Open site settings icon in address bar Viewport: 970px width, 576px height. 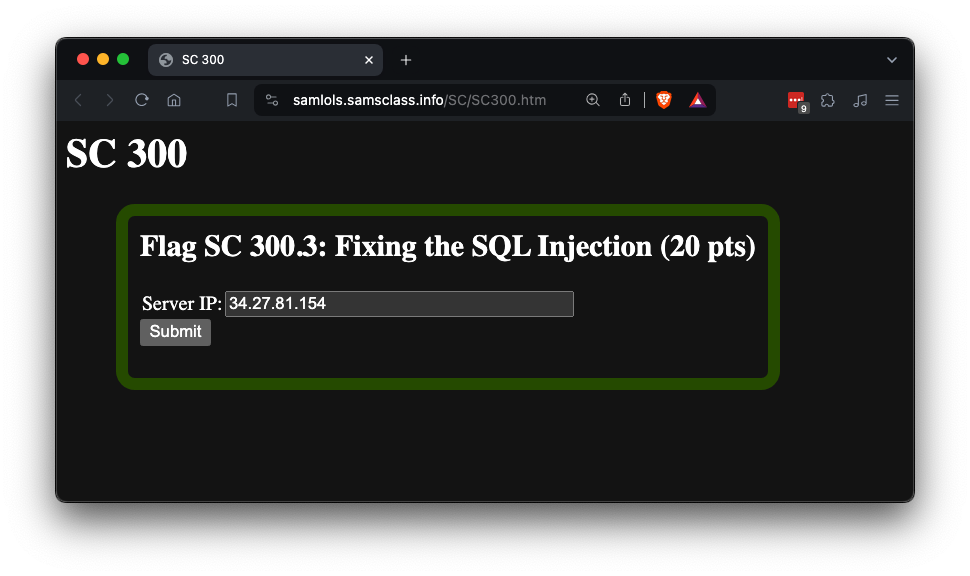tap(272, 100)
